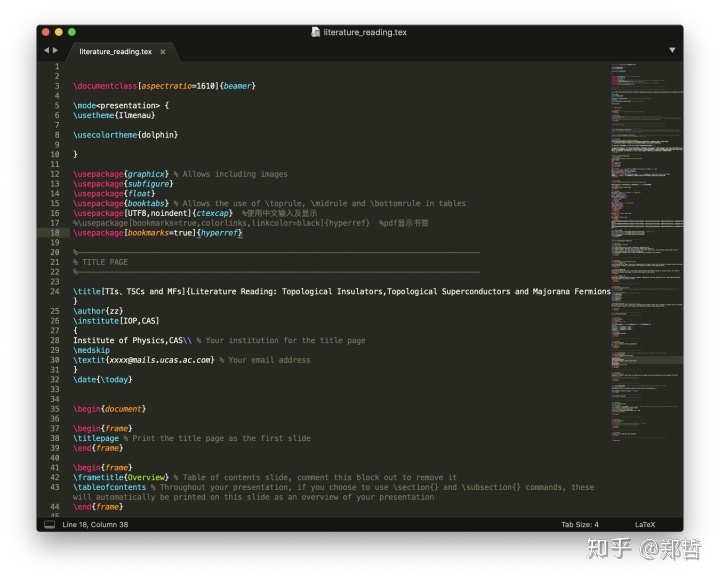Open the tab list dropdown arrow
Screen dimensions: 720x580
[x=672, y=50]
